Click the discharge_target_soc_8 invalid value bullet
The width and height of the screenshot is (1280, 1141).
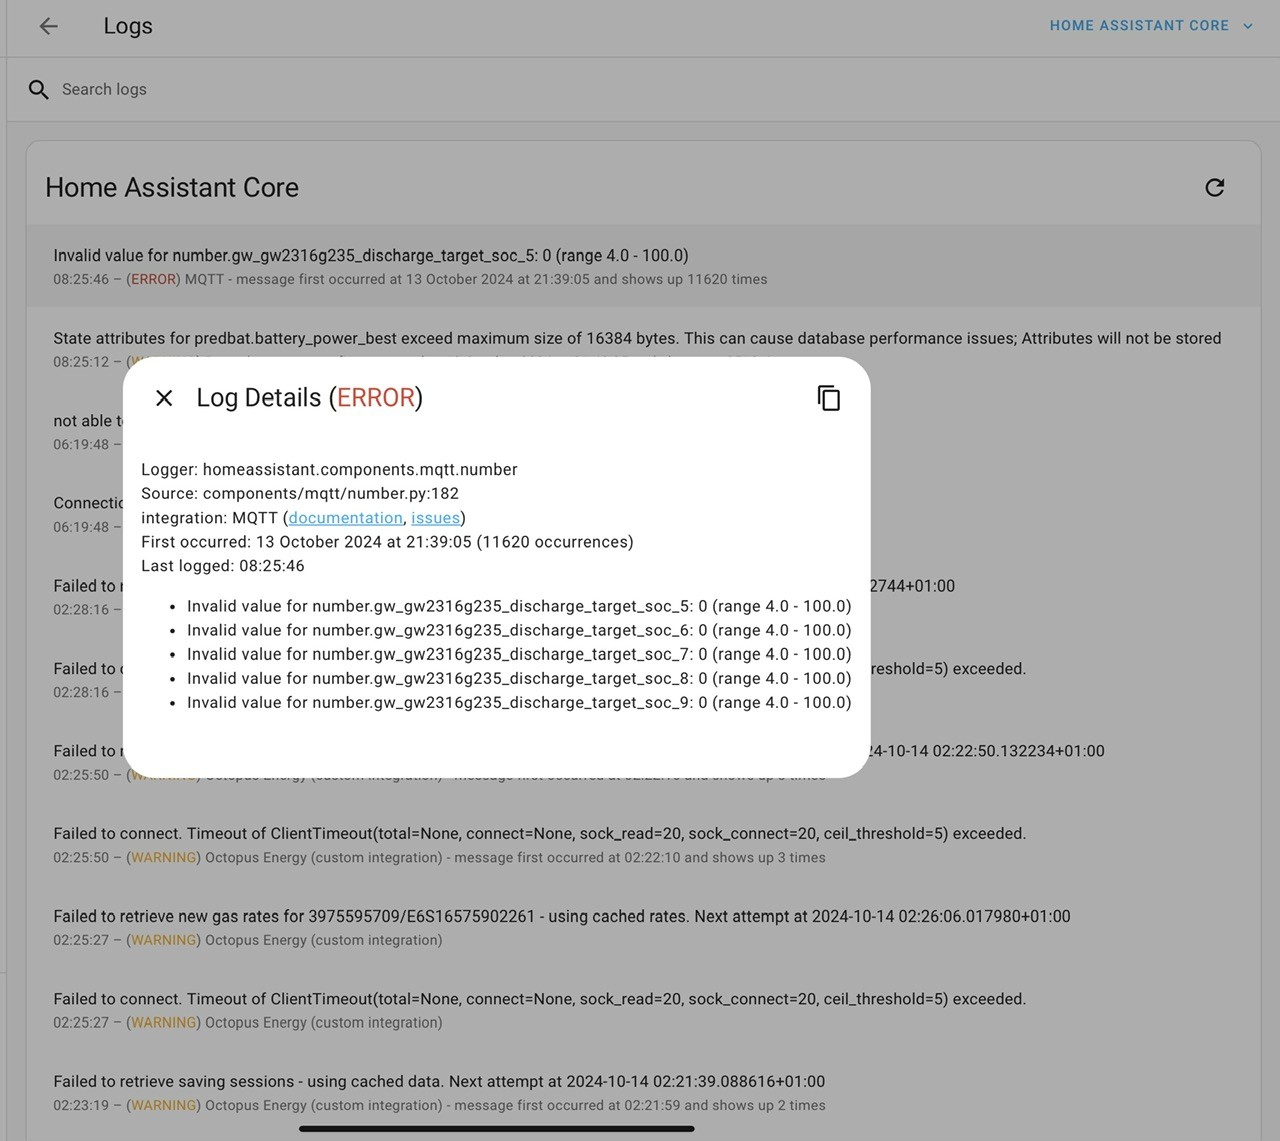[519, 678]
